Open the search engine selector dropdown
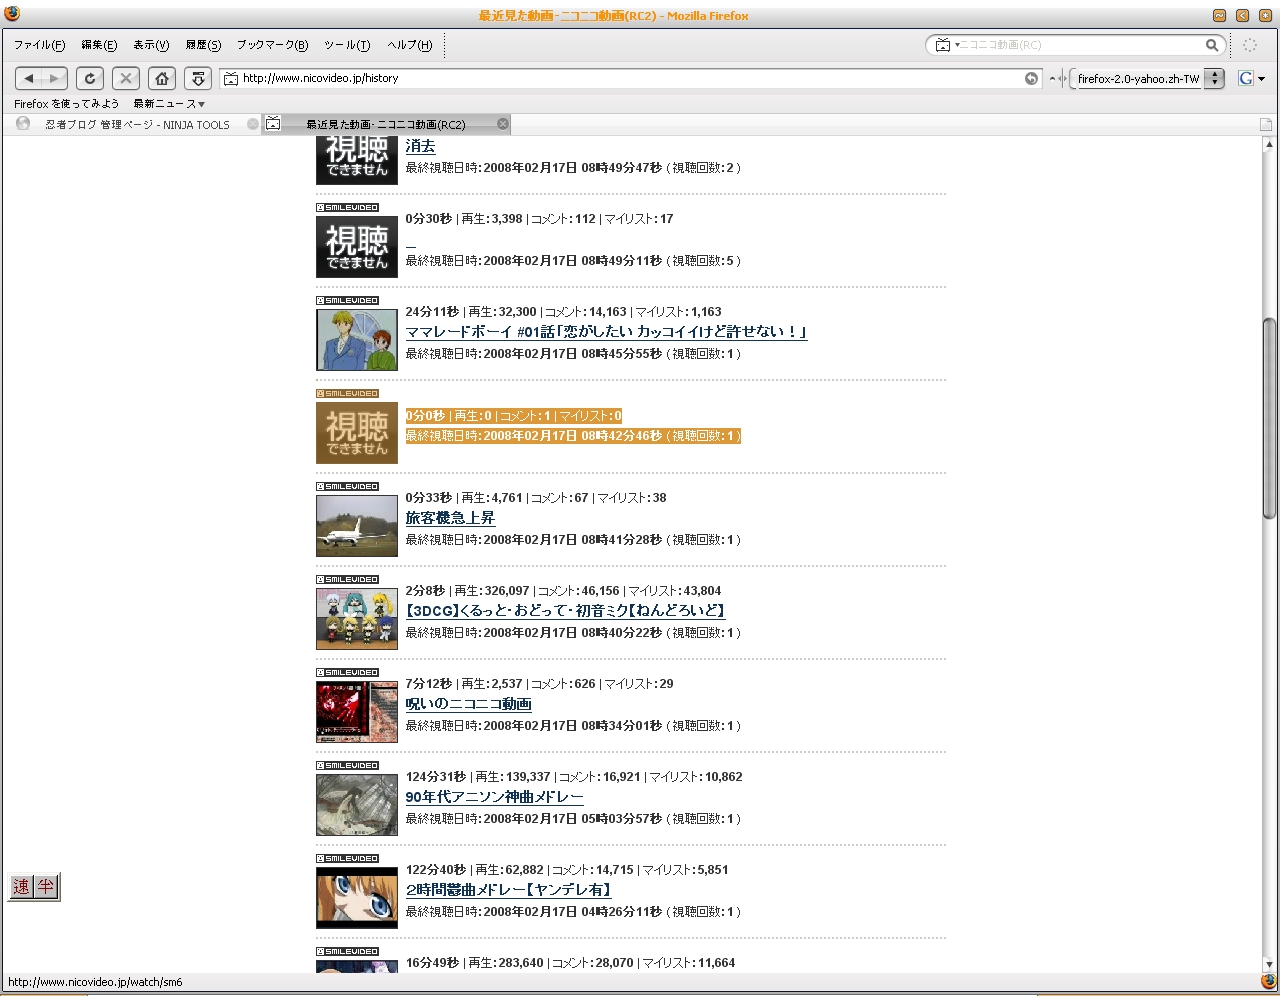Image resolution: width=1280 pixels, height=996 pixels. pos(946,45)
